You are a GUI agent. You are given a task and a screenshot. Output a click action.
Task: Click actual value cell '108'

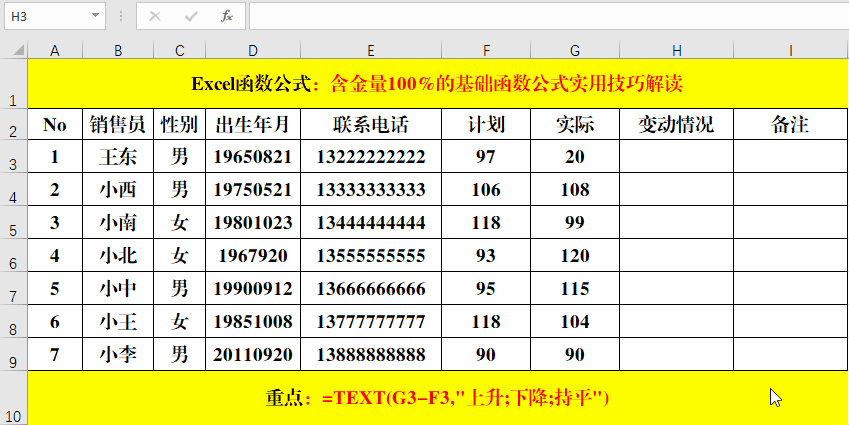pyautogui.click(x=575, y=189)
